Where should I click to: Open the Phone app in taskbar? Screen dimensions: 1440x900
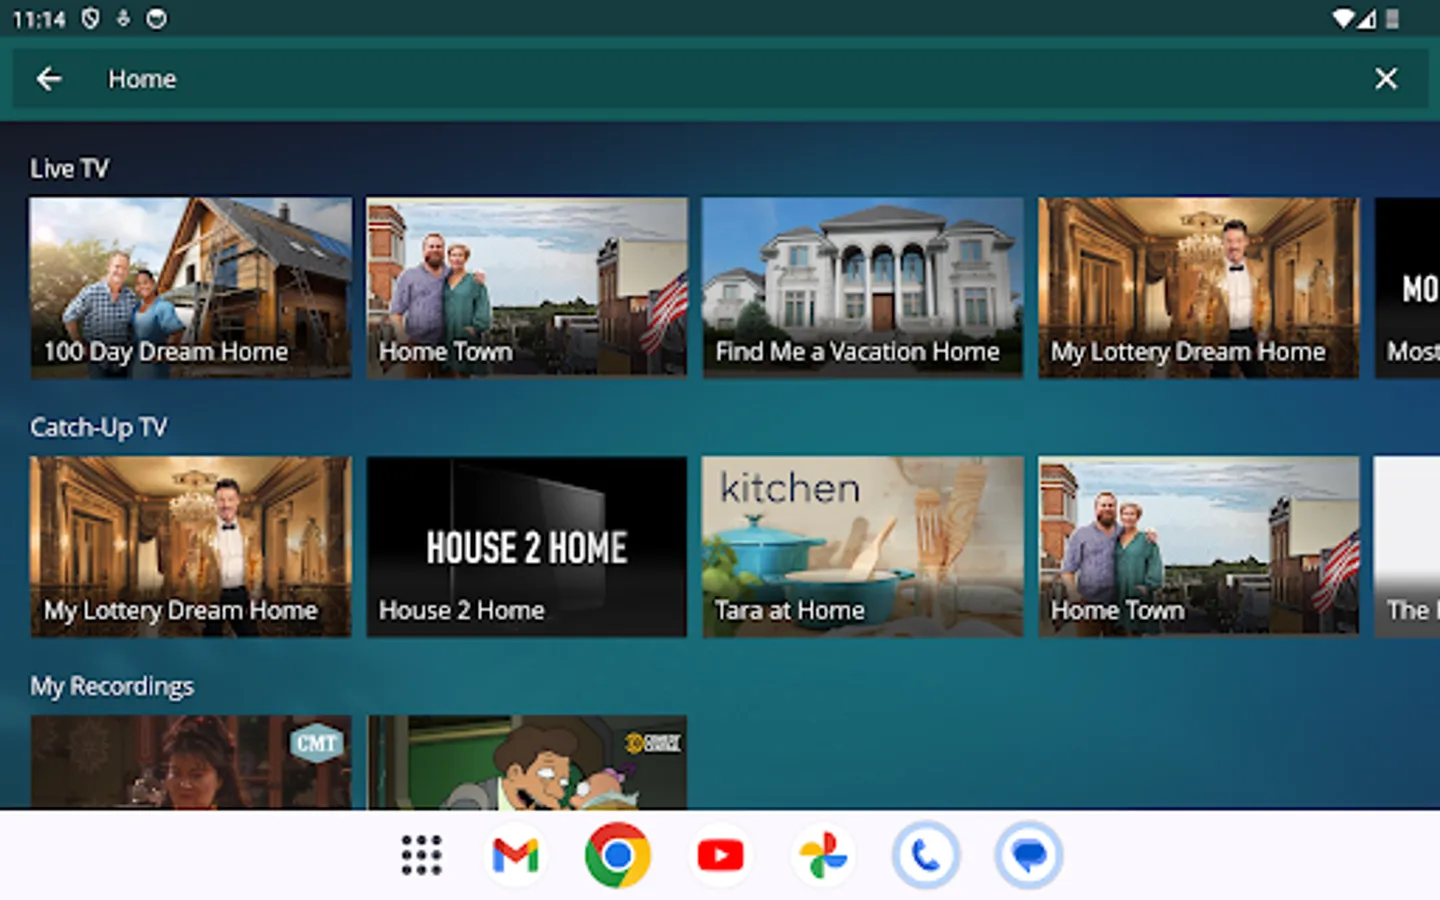point(926,855)
